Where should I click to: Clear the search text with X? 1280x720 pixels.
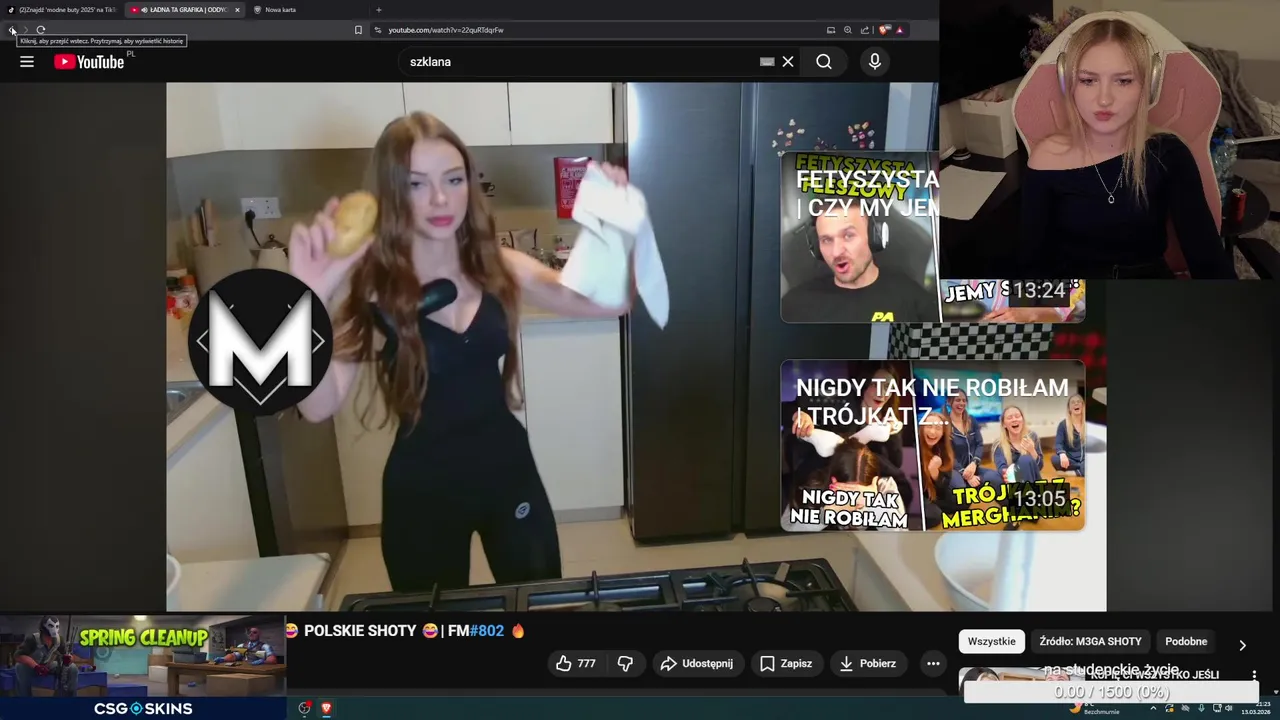click(788, 62)
